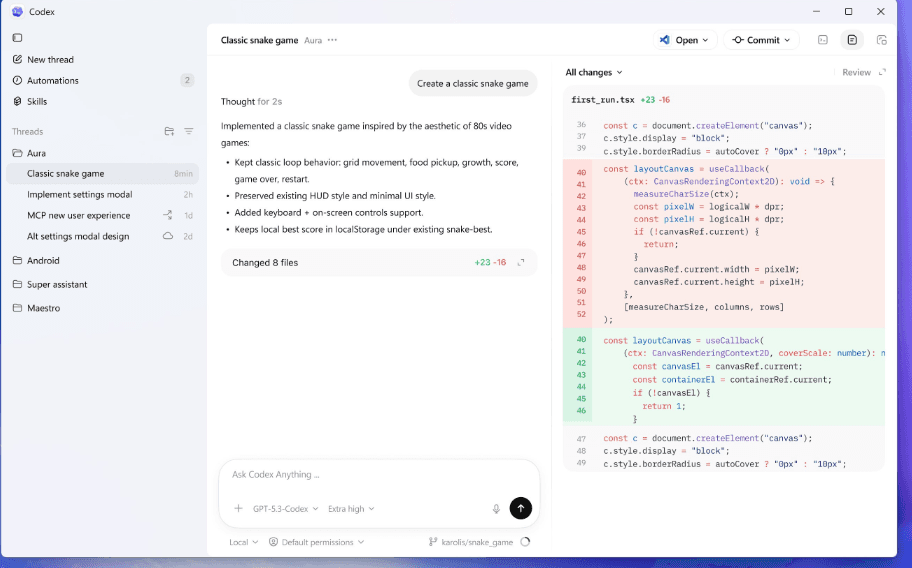912x568 pixels.
Task: Toggle the terminal panel icon
Action: click(x=822, y=40)
